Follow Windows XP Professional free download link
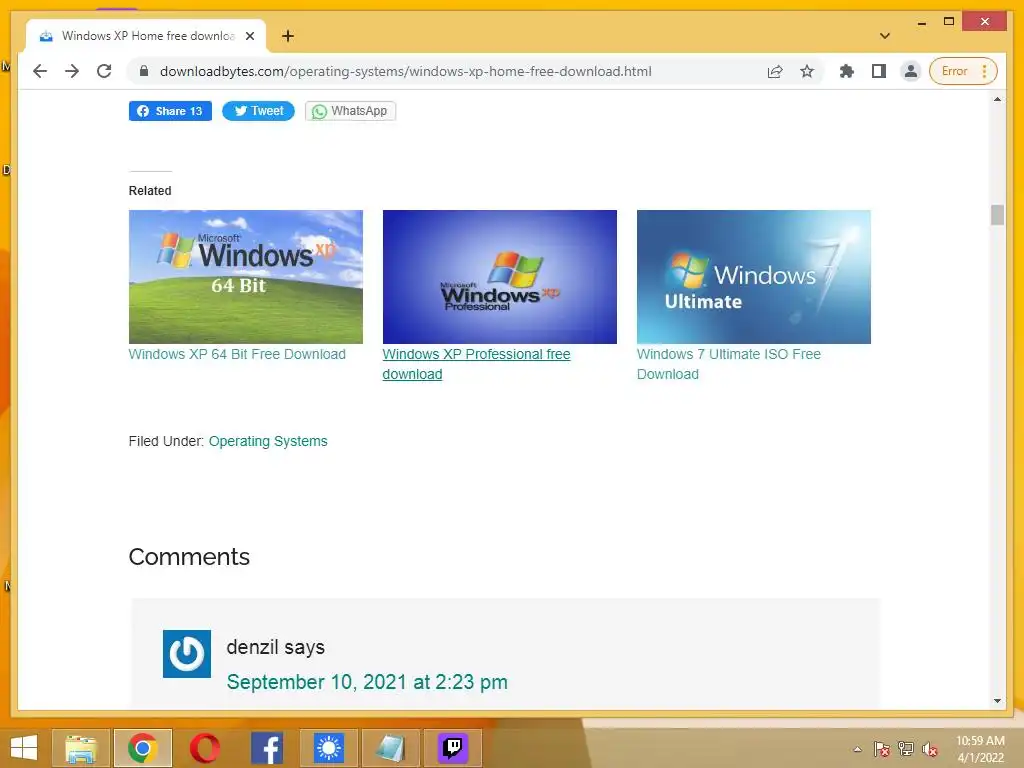 coord(476,364)
